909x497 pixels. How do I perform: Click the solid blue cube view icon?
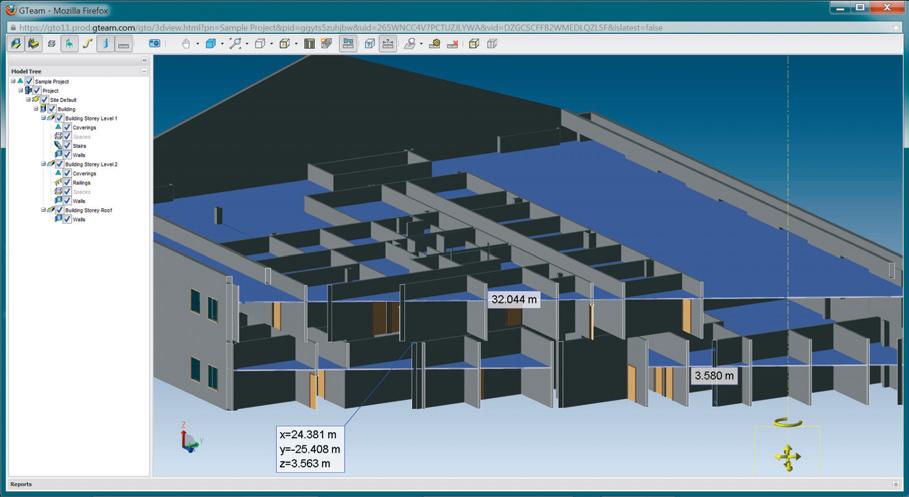click(211, 43)
